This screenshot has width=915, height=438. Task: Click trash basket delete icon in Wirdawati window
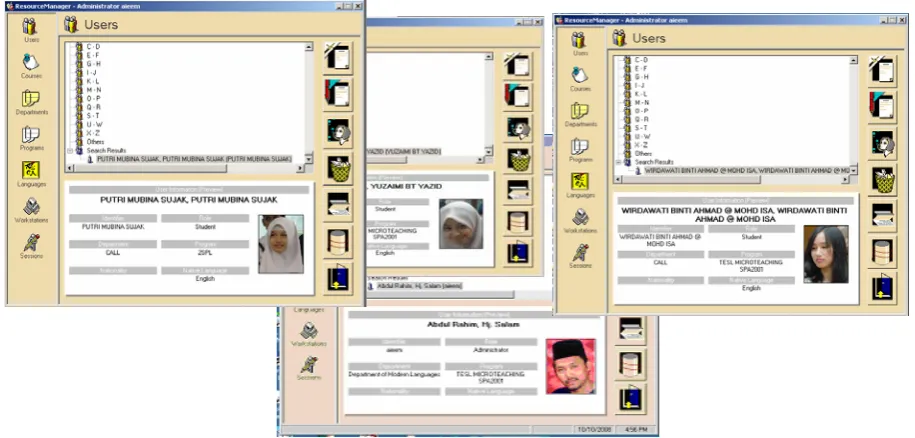click(882, 180)
